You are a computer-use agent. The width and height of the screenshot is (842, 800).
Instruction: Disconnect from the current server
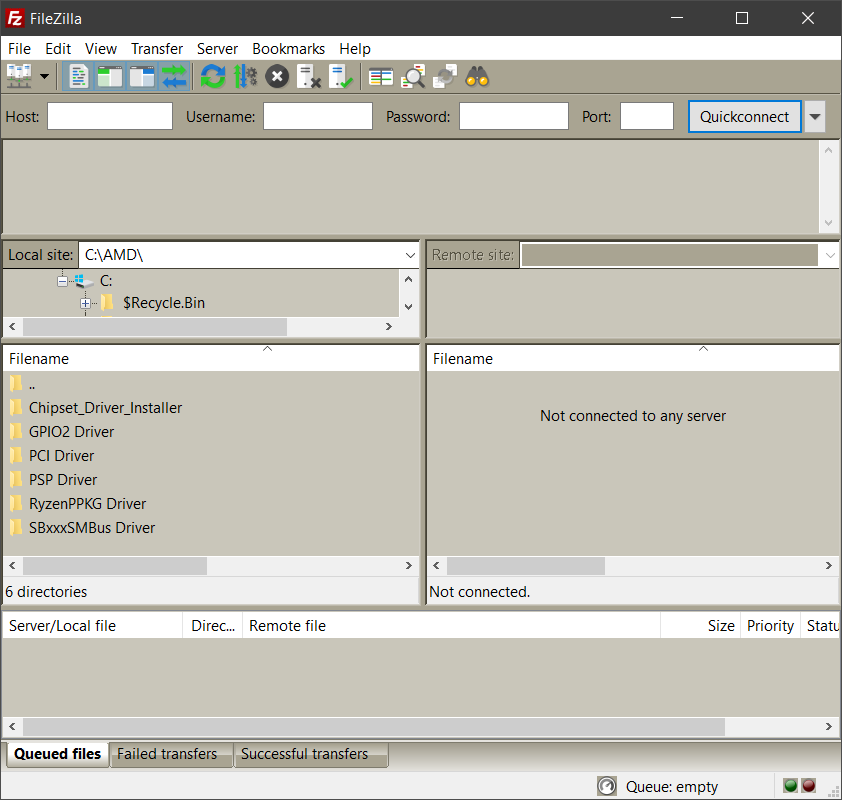point(309,77)
